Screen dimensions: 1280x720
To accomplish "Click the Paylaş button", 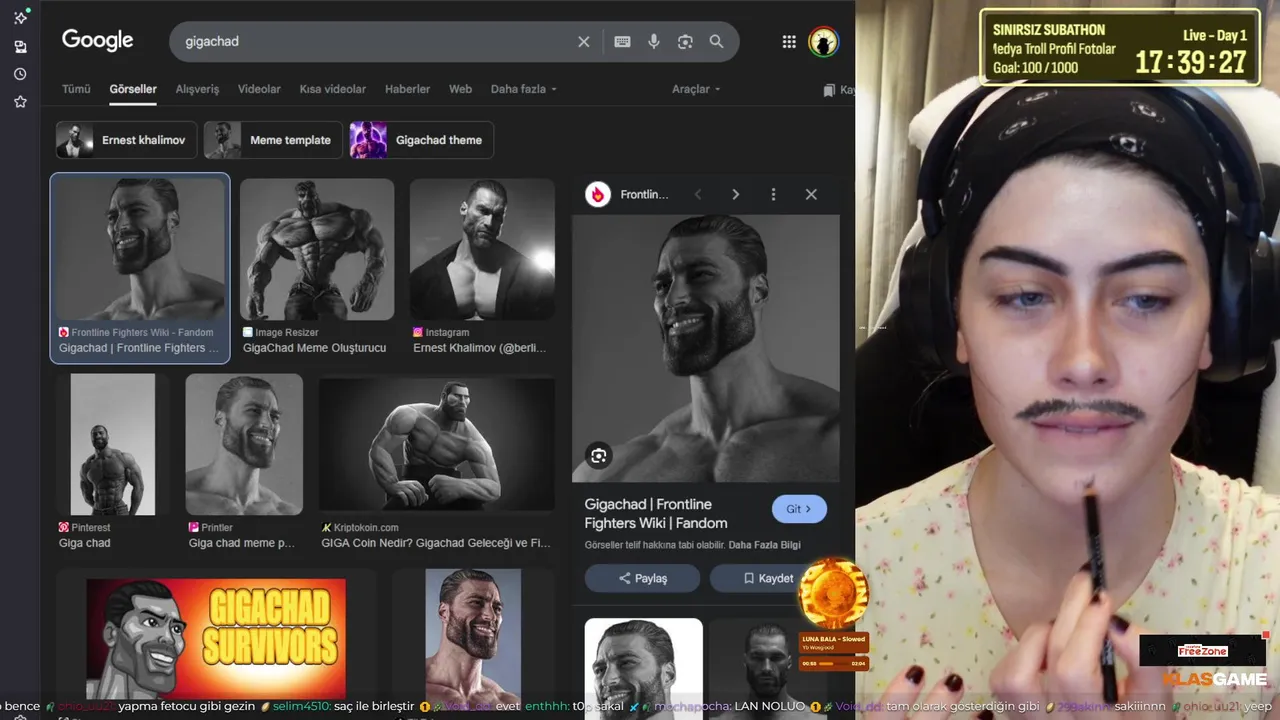I will (642, 578).
